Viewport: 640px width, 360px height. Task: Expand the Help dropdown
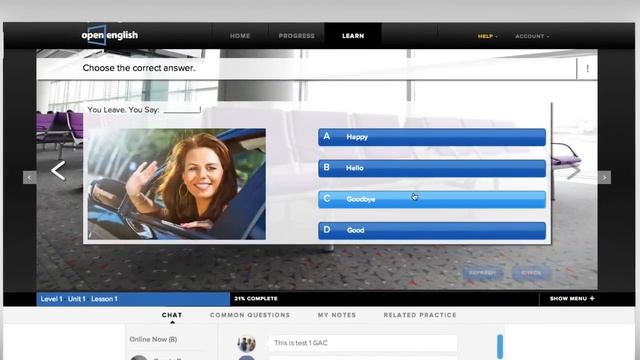[x=487, y=36]
